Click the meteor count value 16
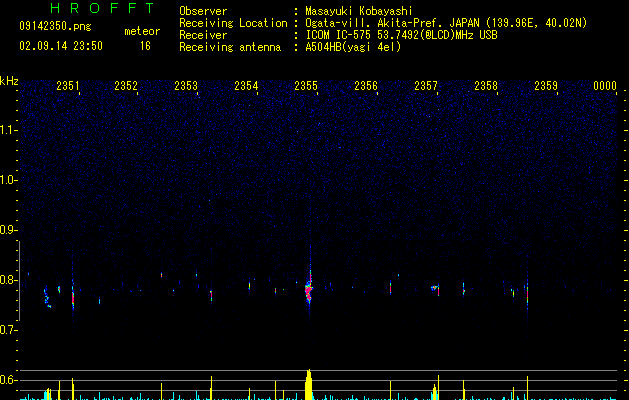 145,46
